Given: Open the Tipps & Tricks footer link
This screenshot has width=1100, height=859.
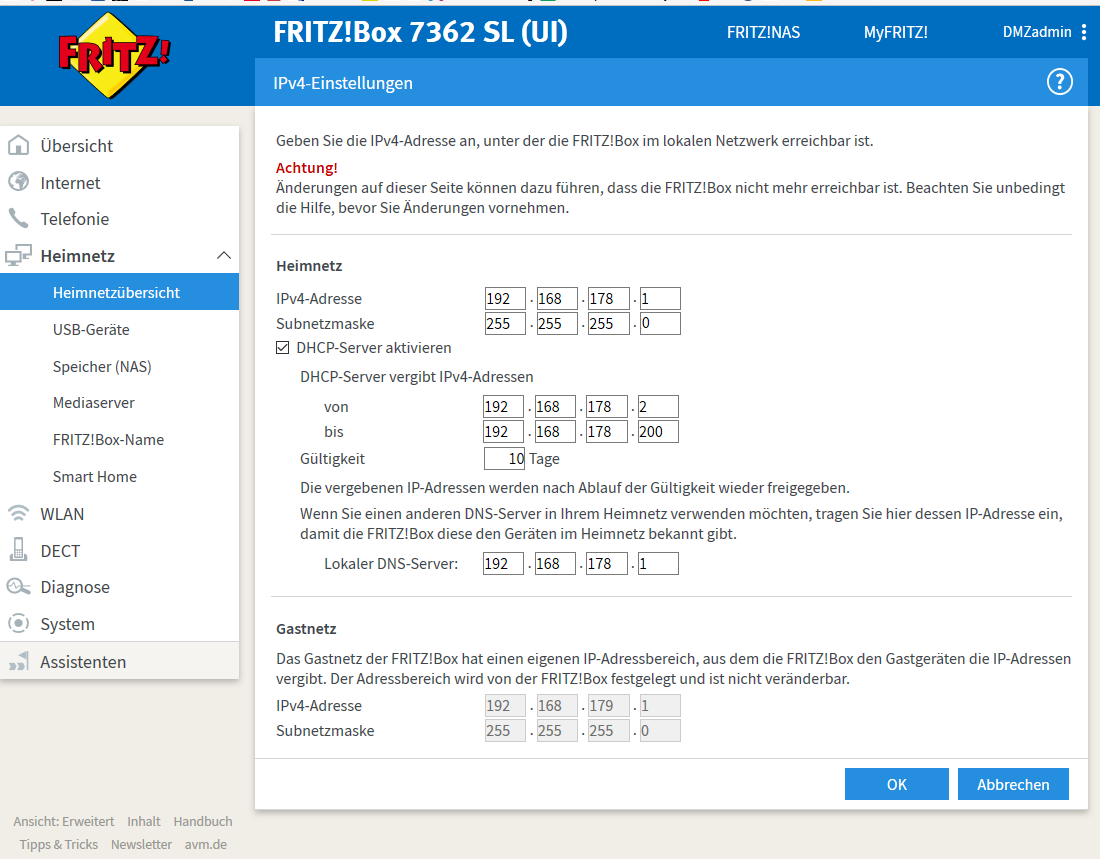Looking at the screenshot, I should click(59, 844).
